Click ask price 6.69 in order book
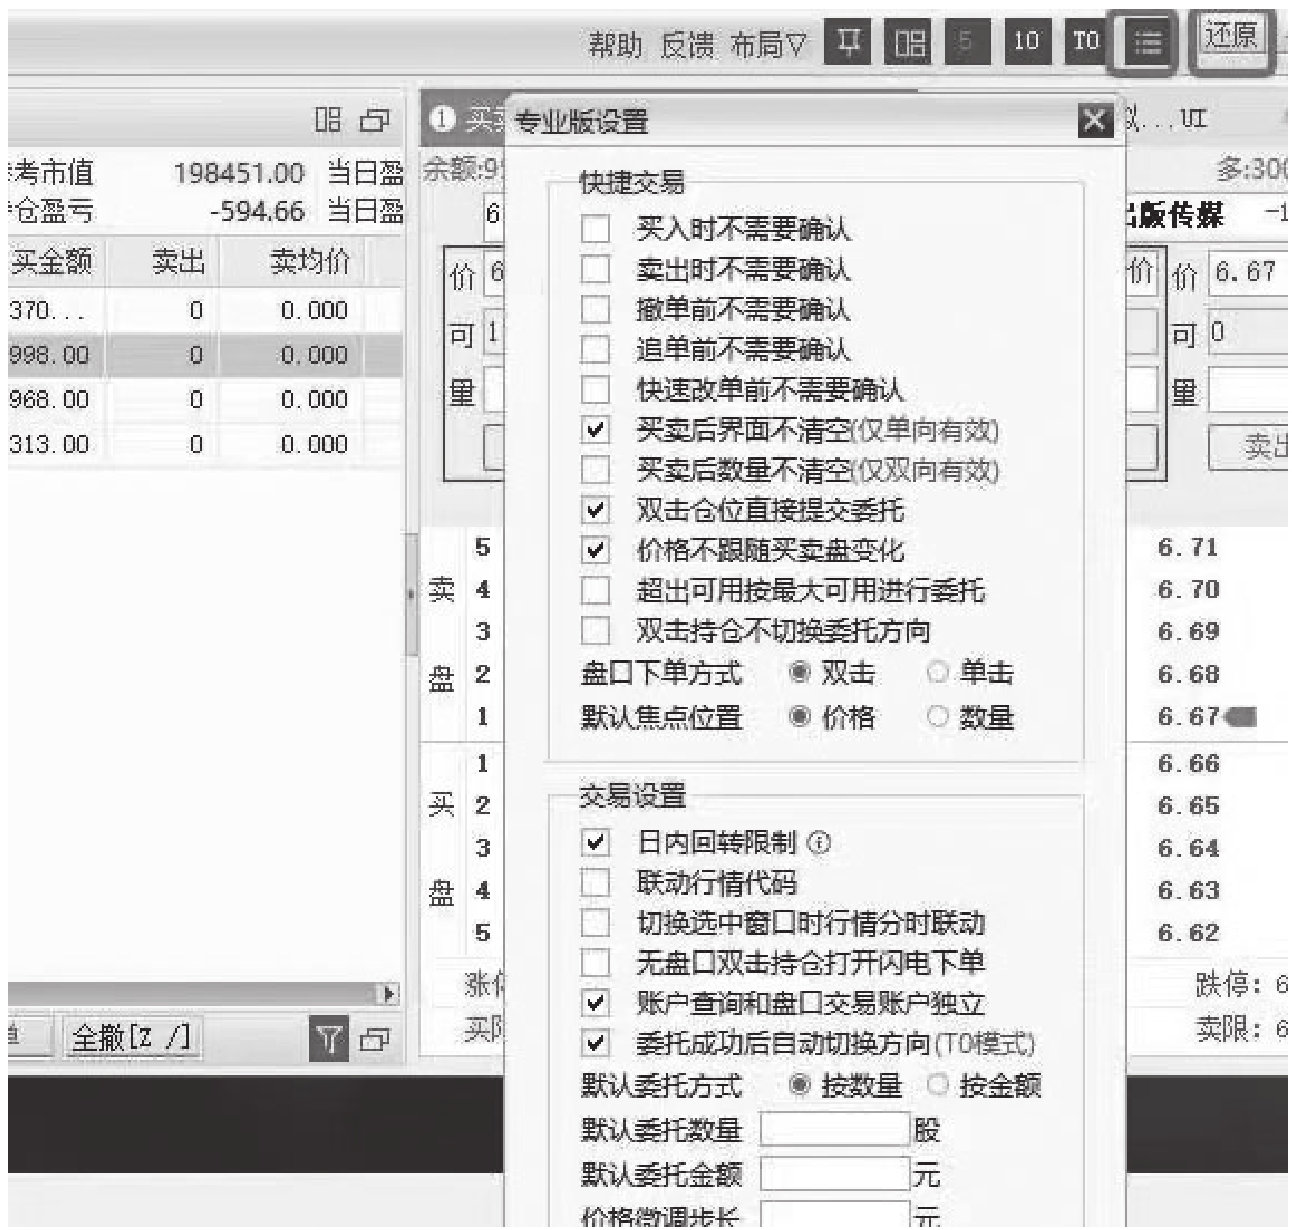1292x1230 pixels. click(x=1188, y=631)
